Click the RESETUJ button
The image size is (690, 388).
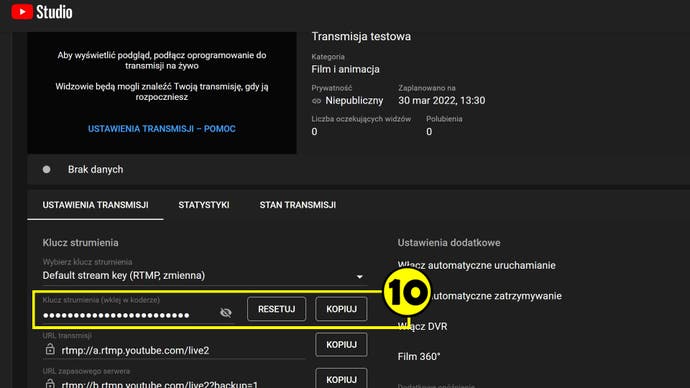276,309
